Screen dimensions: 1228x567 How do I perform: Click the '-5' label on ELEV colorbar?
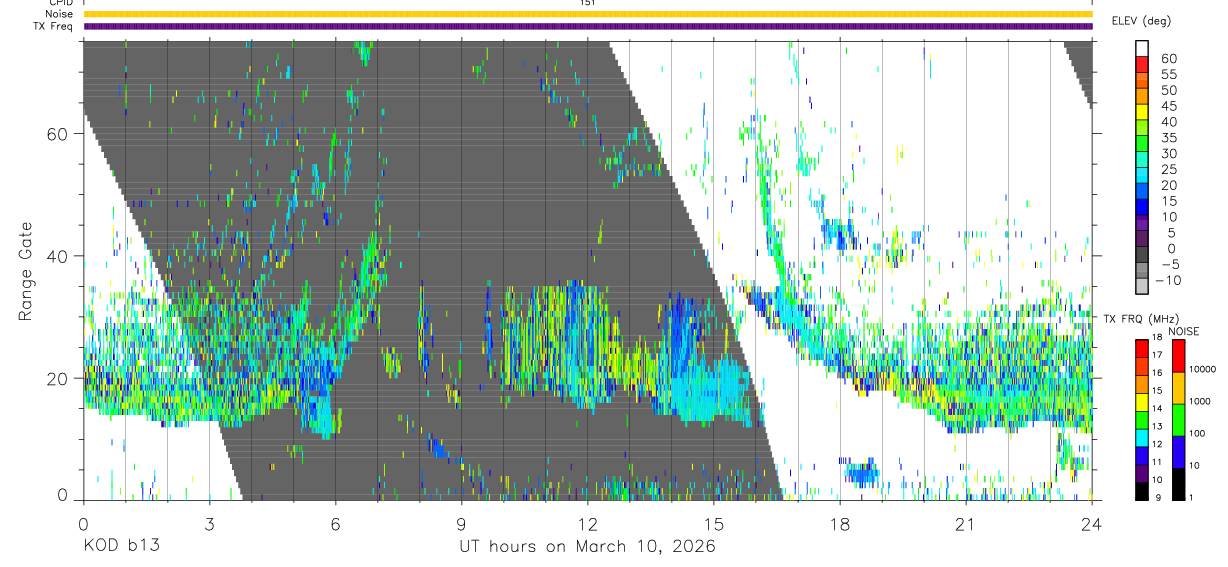tap(1170, 264)
